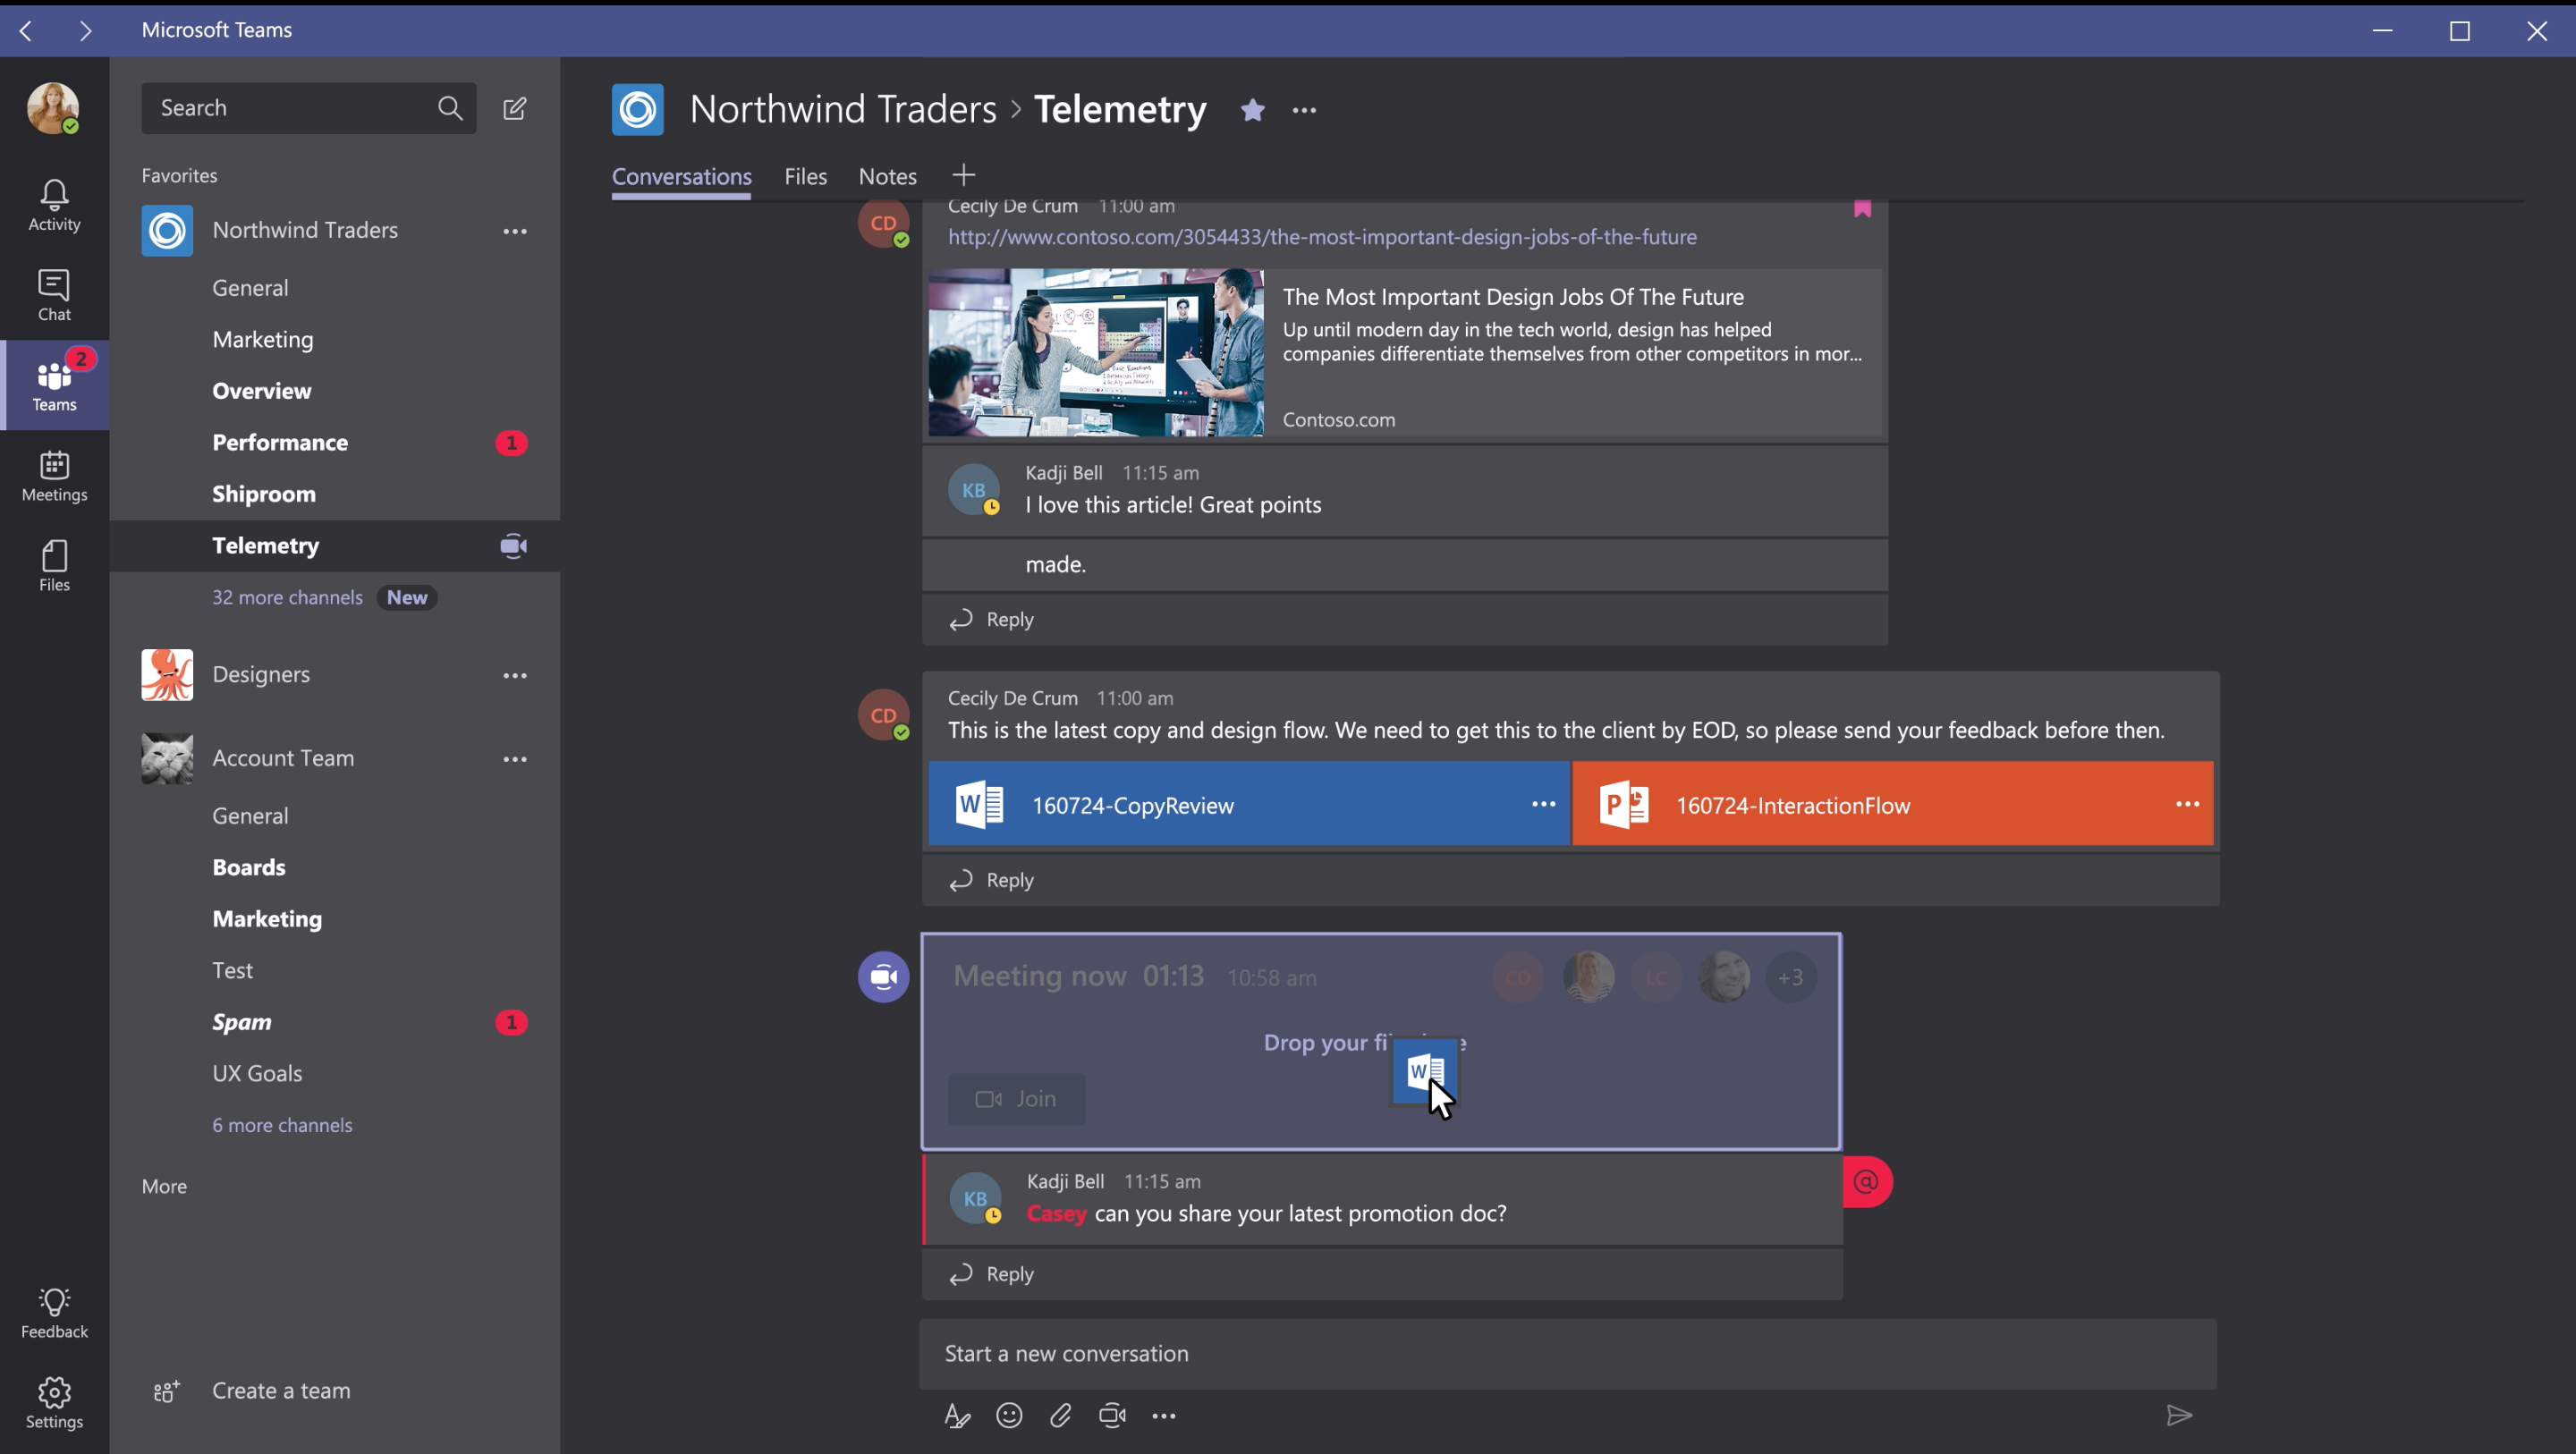Open more compose options ellipsis
This screenshot has height=1454, width=2576.
(x=1164, y=1415)
